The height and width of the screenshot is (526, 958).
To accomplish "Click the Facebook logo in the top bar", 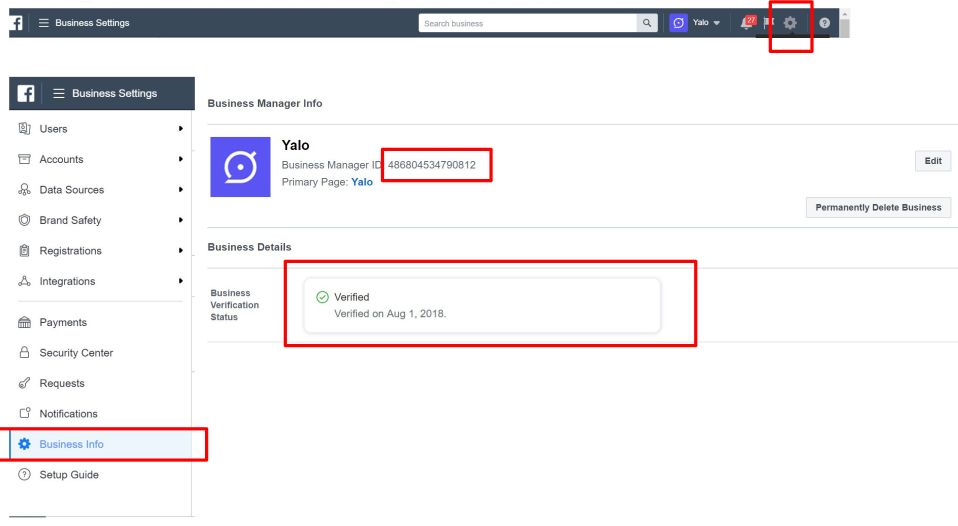I will click(x=16, y=23).
